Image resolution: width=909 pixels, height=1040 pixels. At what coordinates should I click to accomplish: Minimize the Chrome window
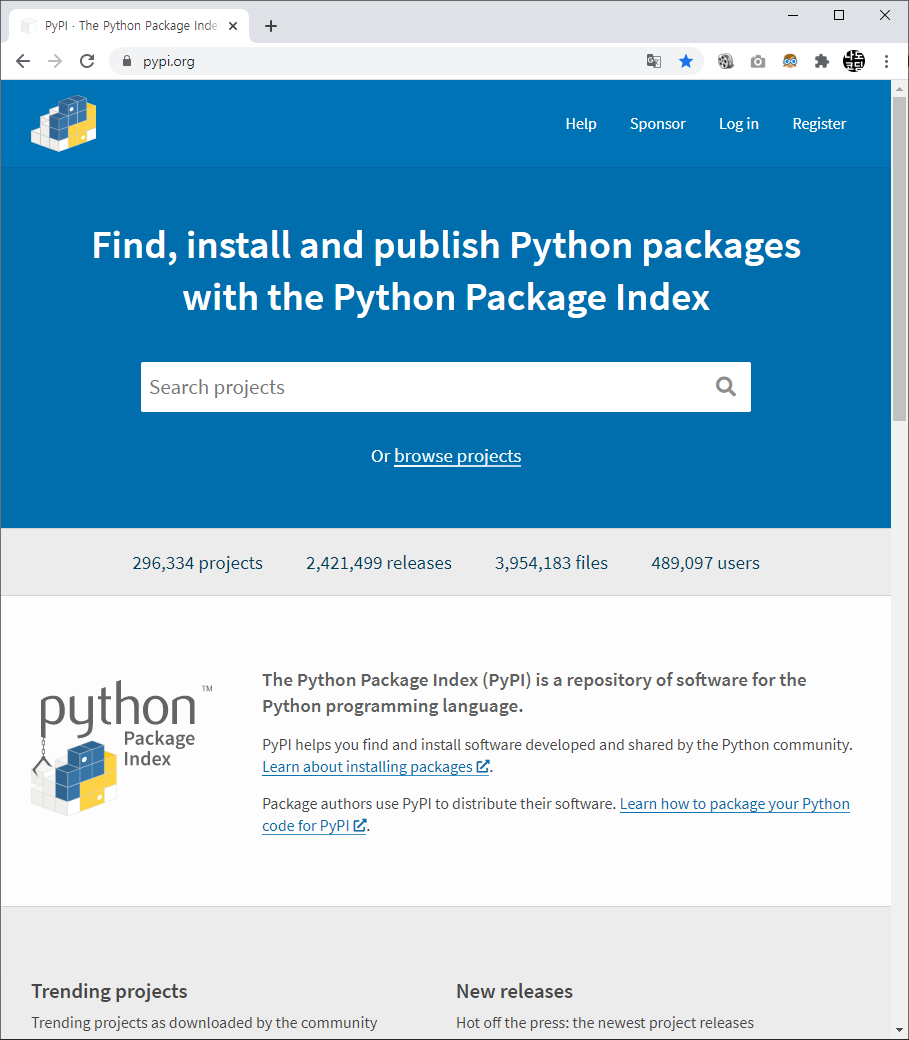(x=793, y=15)
